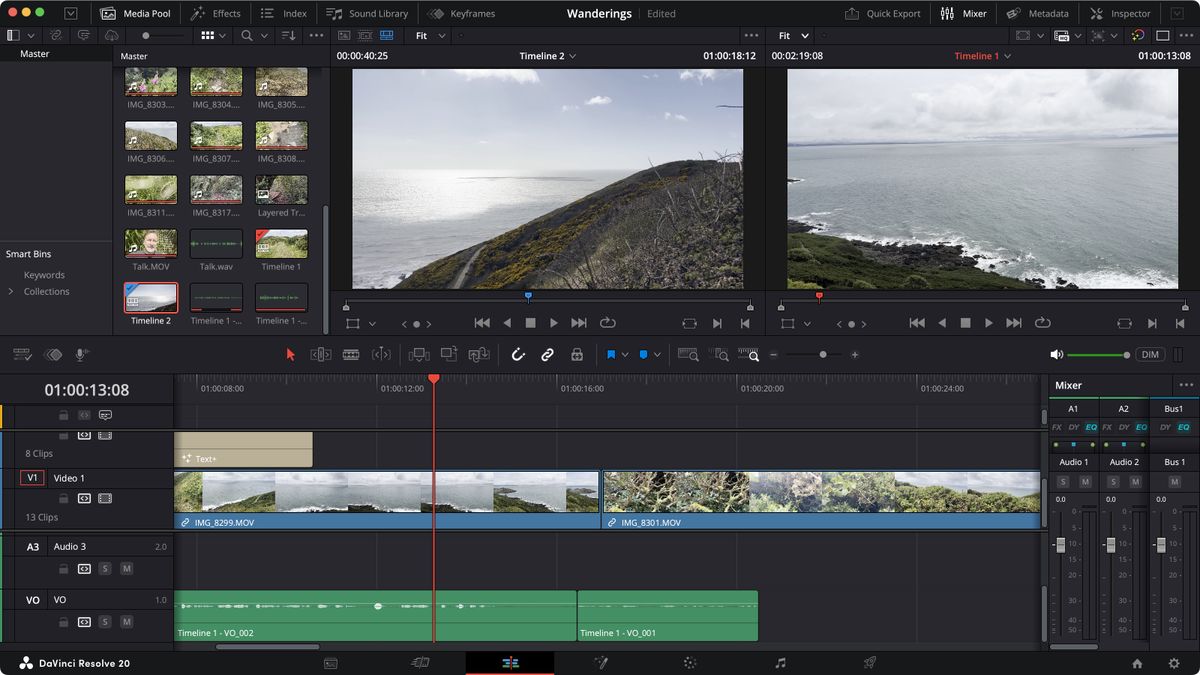Adjust the timeline zoom slider
Screen dimensions: 1200x675
(x=823, y=354)
